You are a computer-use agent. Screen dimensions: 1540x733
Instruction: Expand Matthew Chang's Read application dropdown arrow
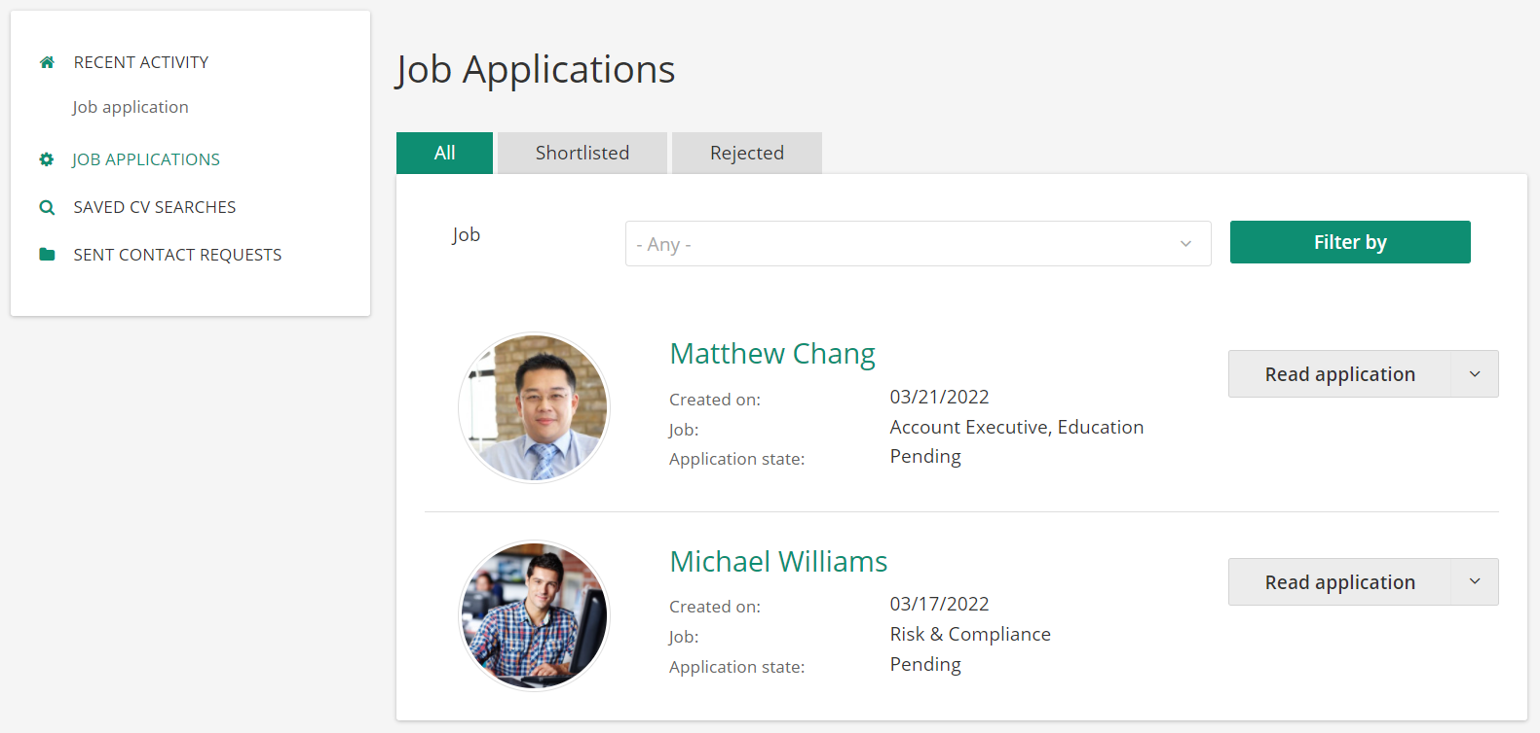pos(1474,373)
